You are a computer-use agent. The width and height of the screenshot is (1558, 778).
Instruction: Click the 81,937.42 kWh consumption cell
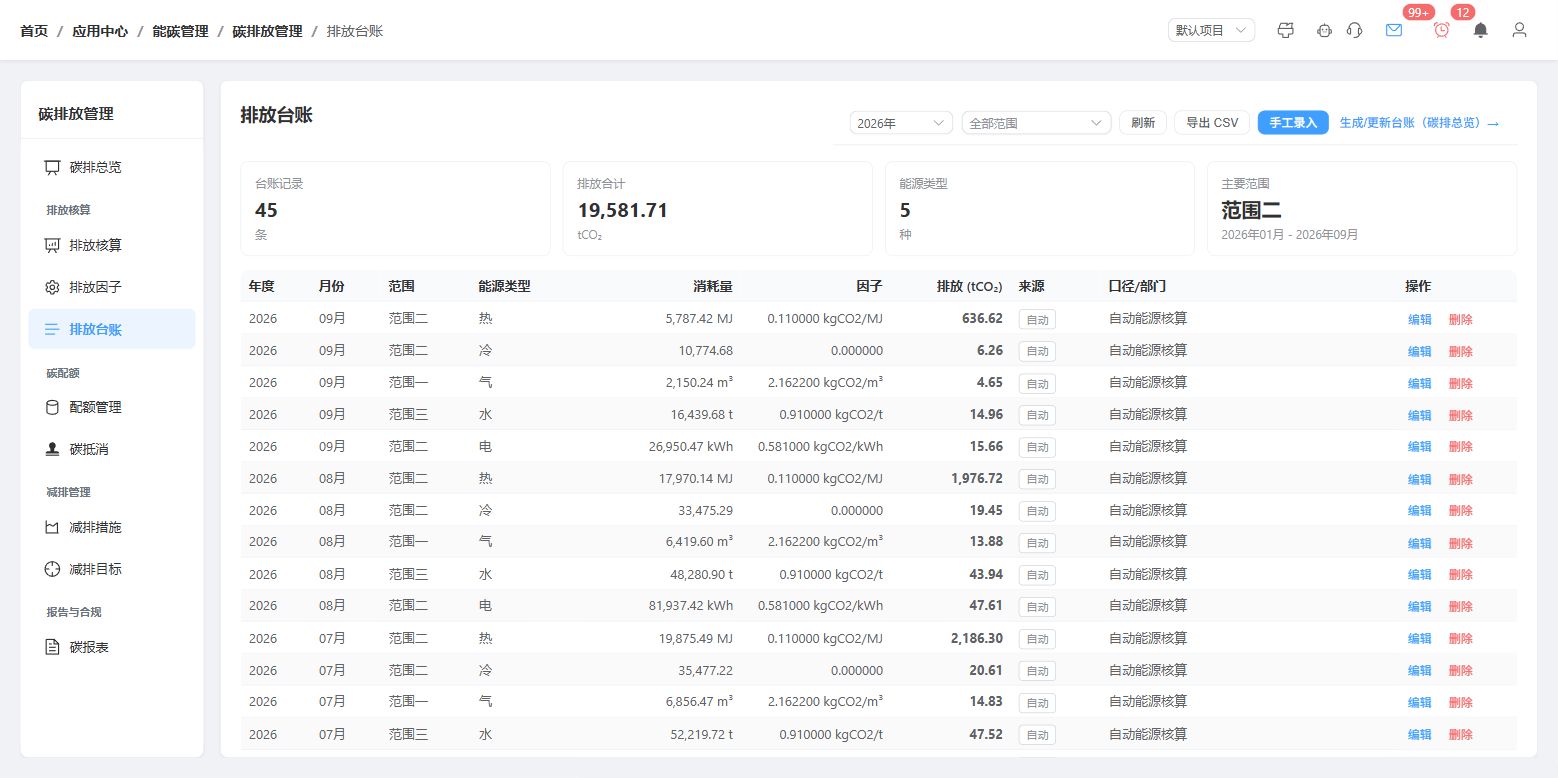pos(691,606)
